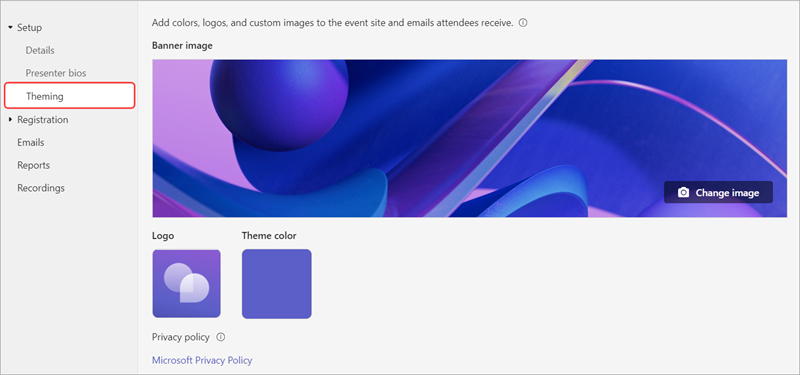Collapse the Setup section arrow

pos(10,28)
